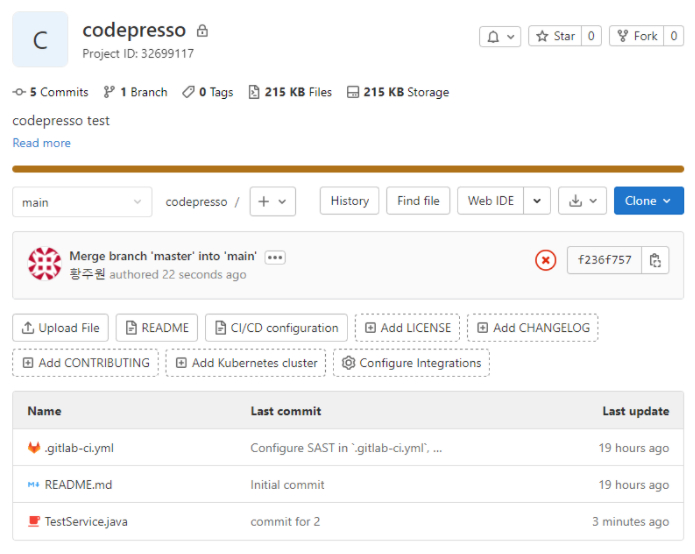The width and height of the screenshot is (695, 554).
Task: Open the Configure SAST commit message
Action: point(346,448)
